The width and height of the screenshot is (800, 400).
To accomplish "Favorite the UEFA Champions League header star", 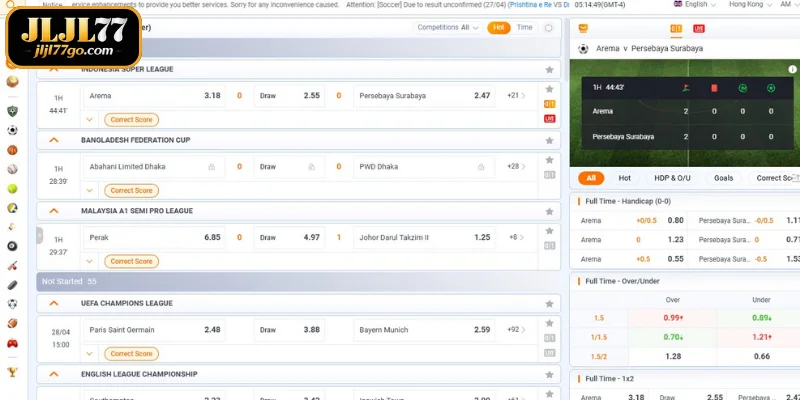I will point(549,304).
